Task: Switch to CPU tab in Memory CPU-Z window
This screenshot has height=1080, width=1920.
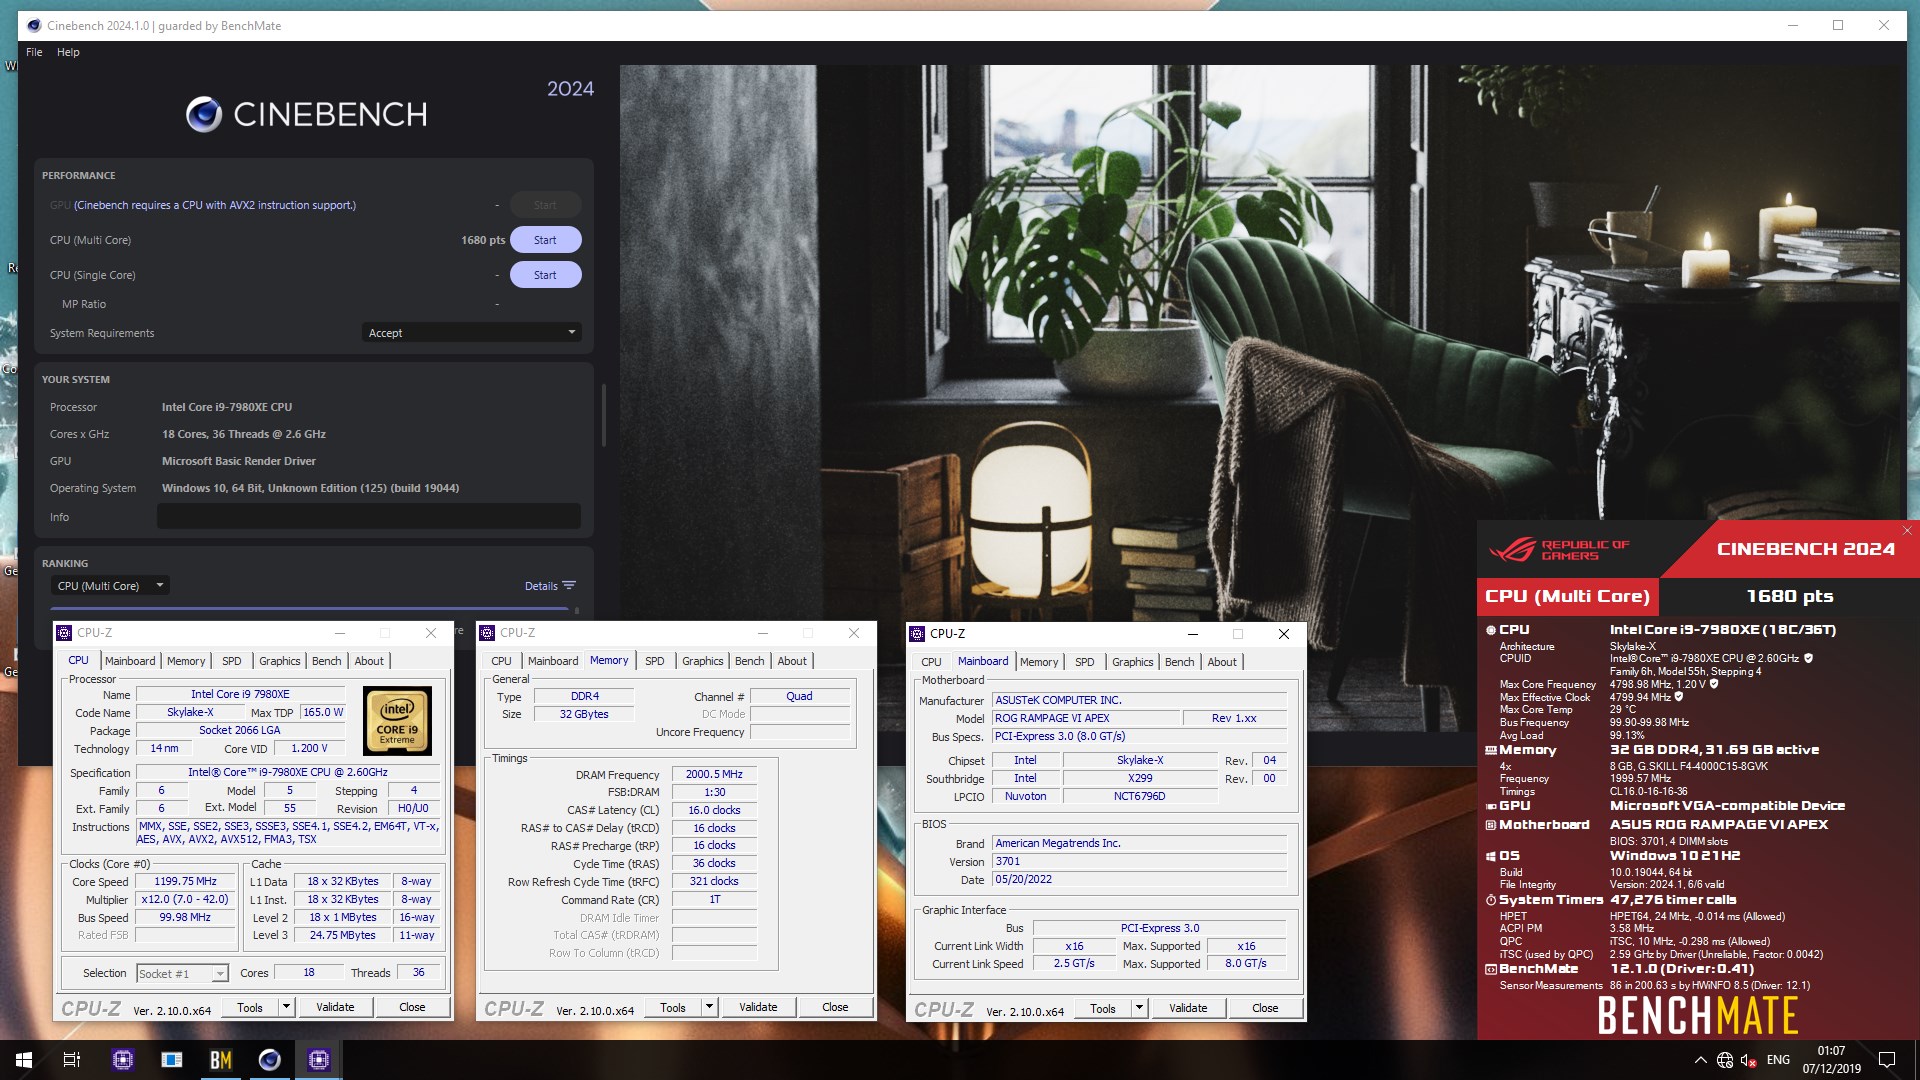Action: [501, 661]
